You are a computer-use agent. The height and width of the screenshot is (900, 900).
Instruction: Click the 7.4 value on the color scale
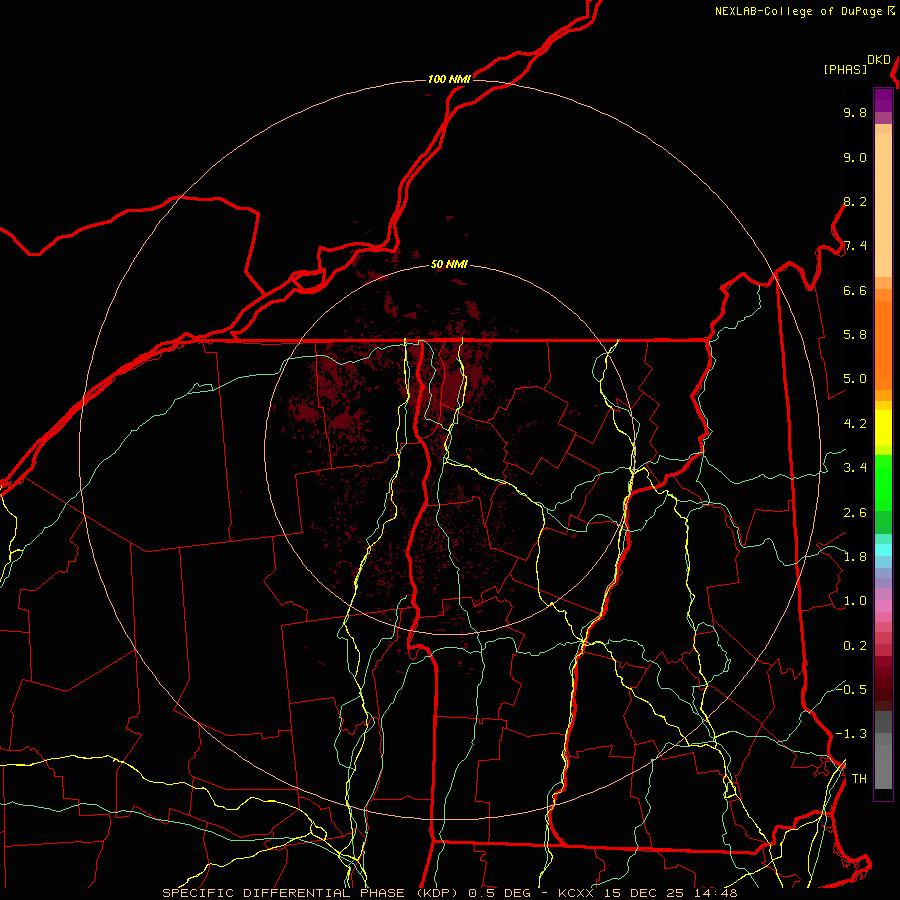(855, 246)
